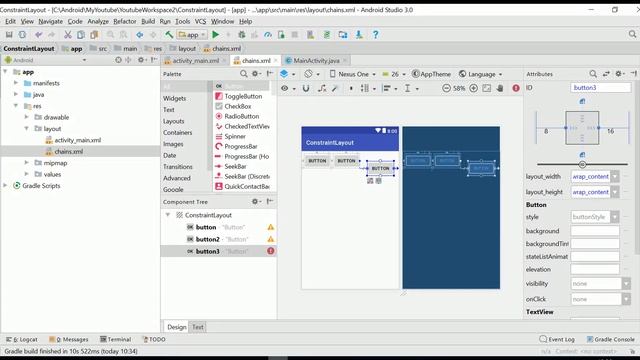Click the Zoom to Fit icon
Image resolution: width=640 pixels, height=360 pixels.
click(487, 88)
